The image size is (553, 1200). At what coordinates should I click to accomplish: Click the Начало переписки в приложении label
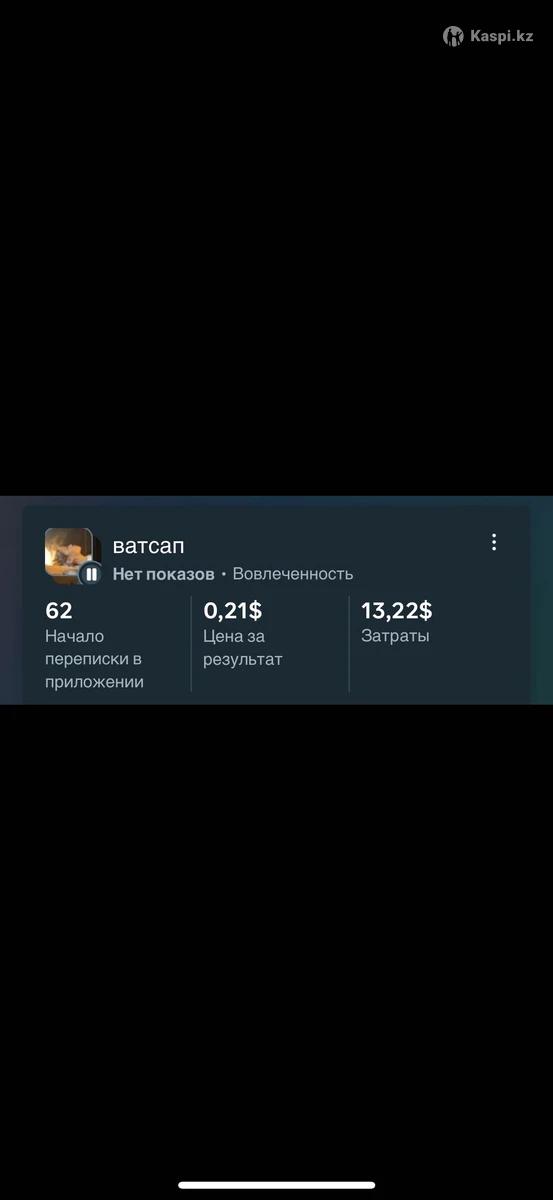point(94,659)
